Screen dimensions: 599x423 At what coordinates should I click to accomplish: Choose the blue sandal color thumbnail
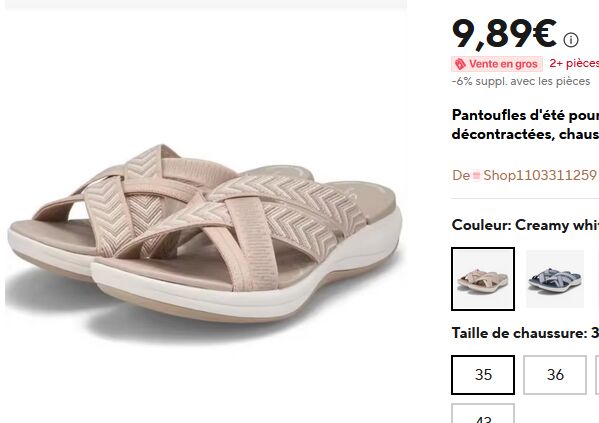555,279
